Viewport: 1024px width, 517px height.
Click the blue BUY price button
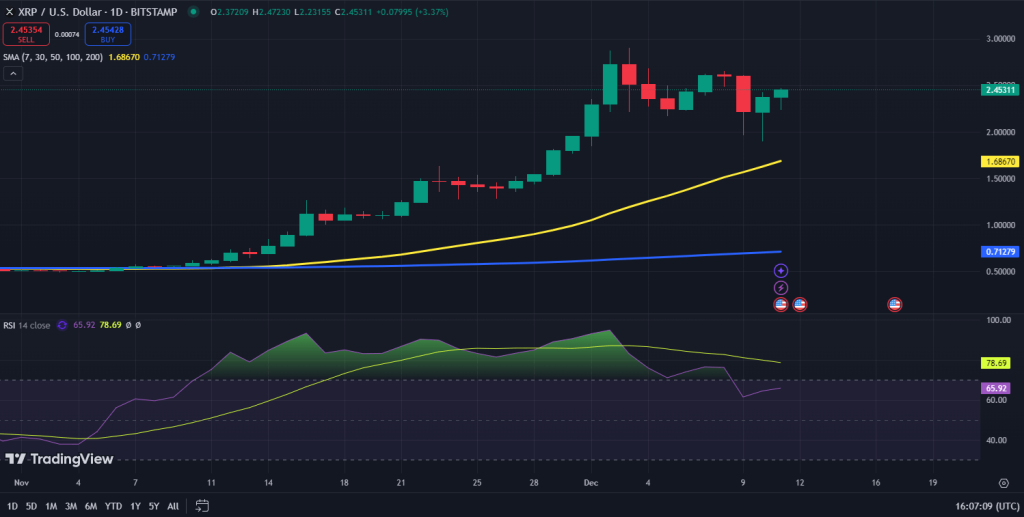click(x=108, y=34)
